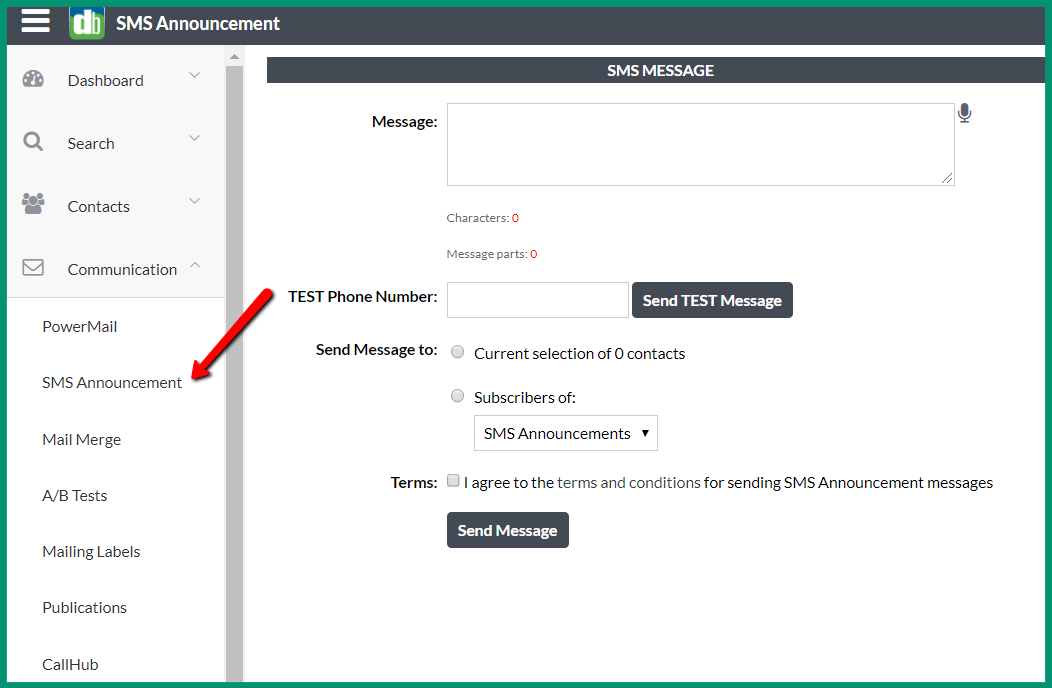
Task: Open CallHub menu item
Action: 70,665
